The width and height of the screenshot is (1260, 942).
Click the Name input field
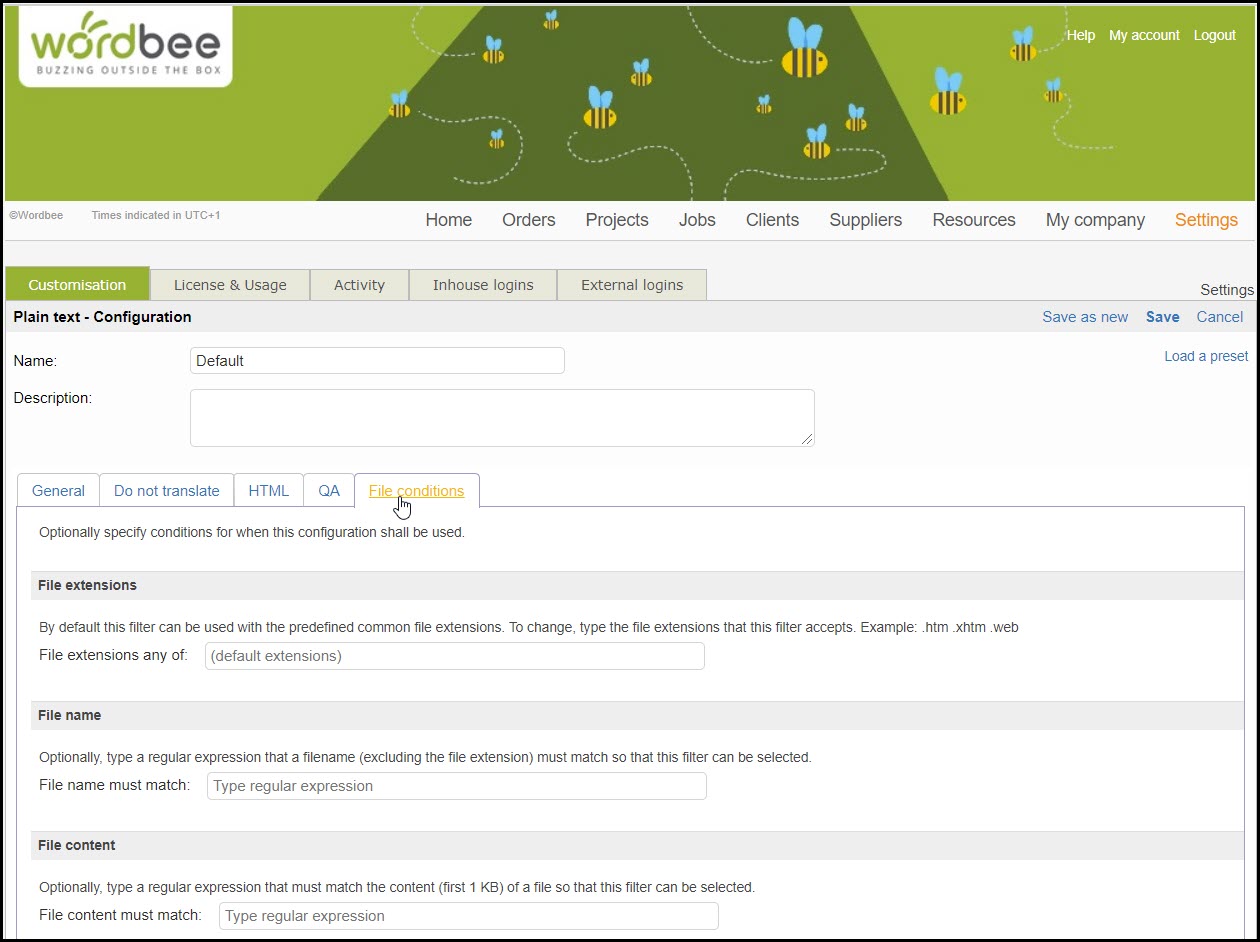pos(377,361)
